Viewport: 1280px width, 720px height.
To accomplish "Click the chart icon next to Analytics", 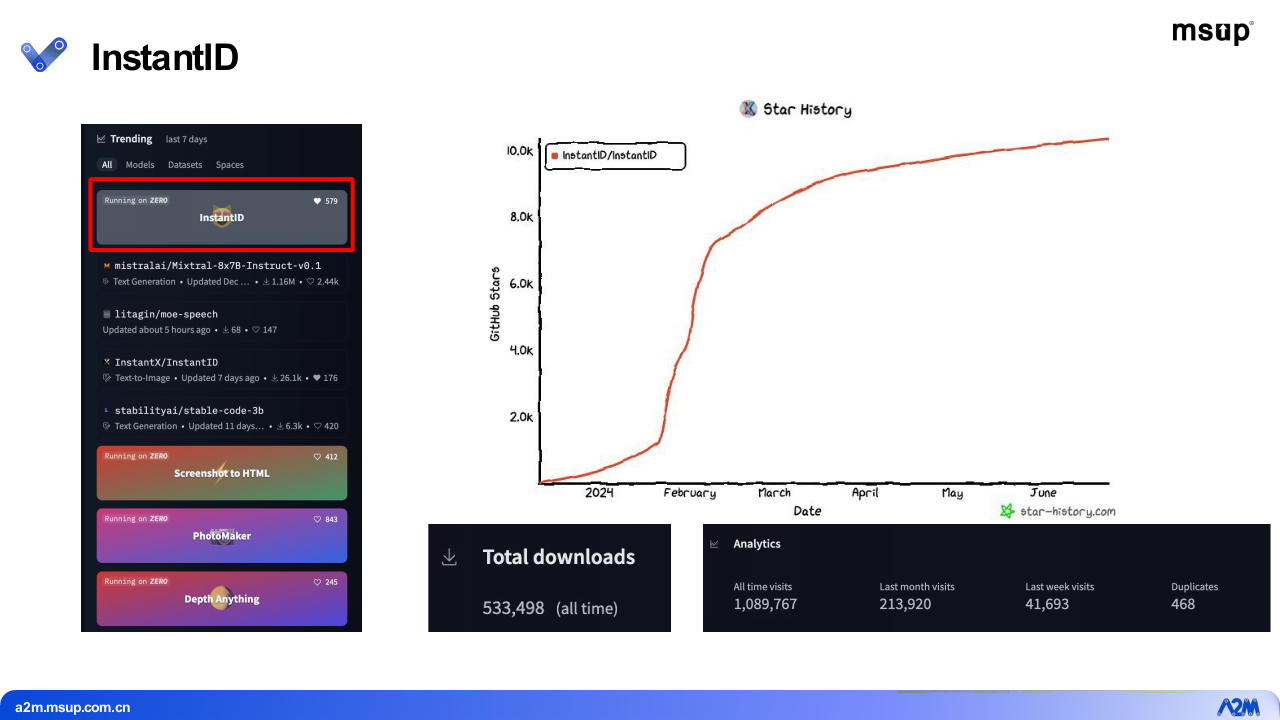I will [714, 544].
